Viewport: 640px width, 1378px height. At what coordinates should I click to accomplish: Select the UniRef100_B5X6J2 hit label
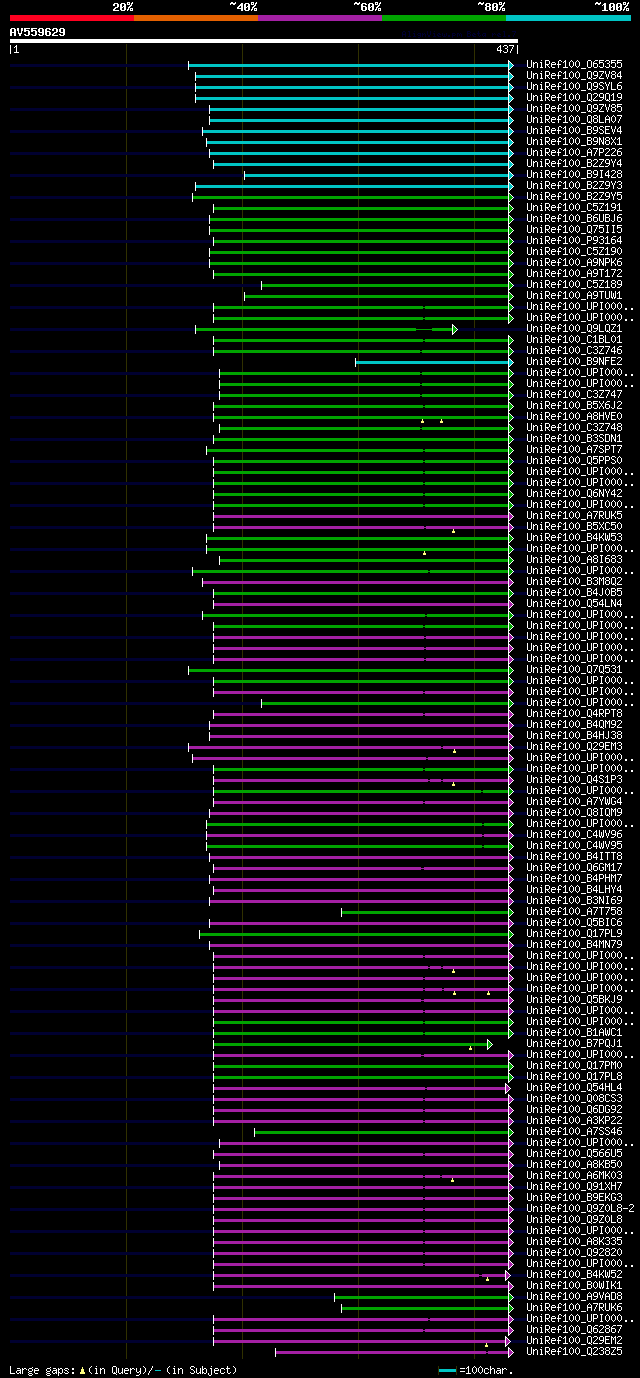pos(574,406)
